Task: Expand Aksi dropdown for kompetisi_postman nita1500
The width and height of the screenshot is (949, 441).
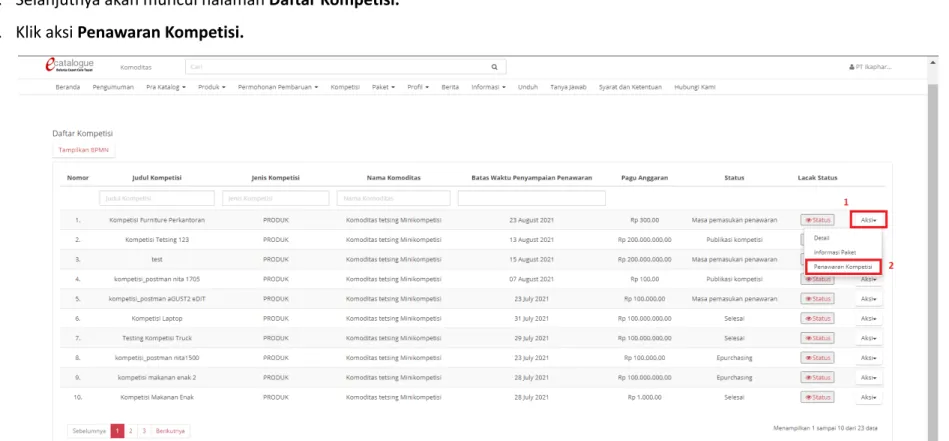Action: [869, 358]
